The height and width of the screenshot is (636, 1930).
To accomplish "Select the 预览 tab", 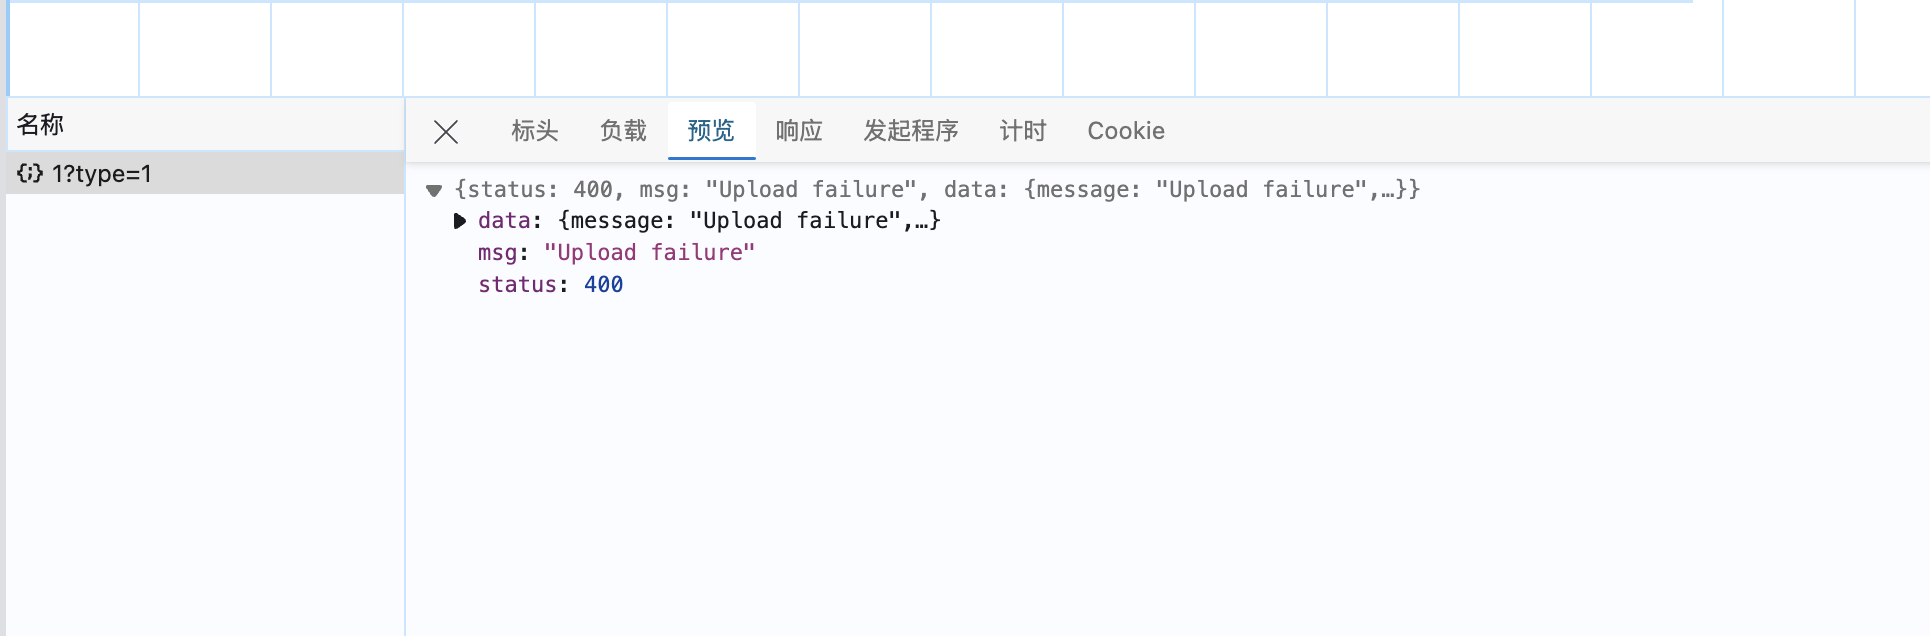I will (711, 131).
